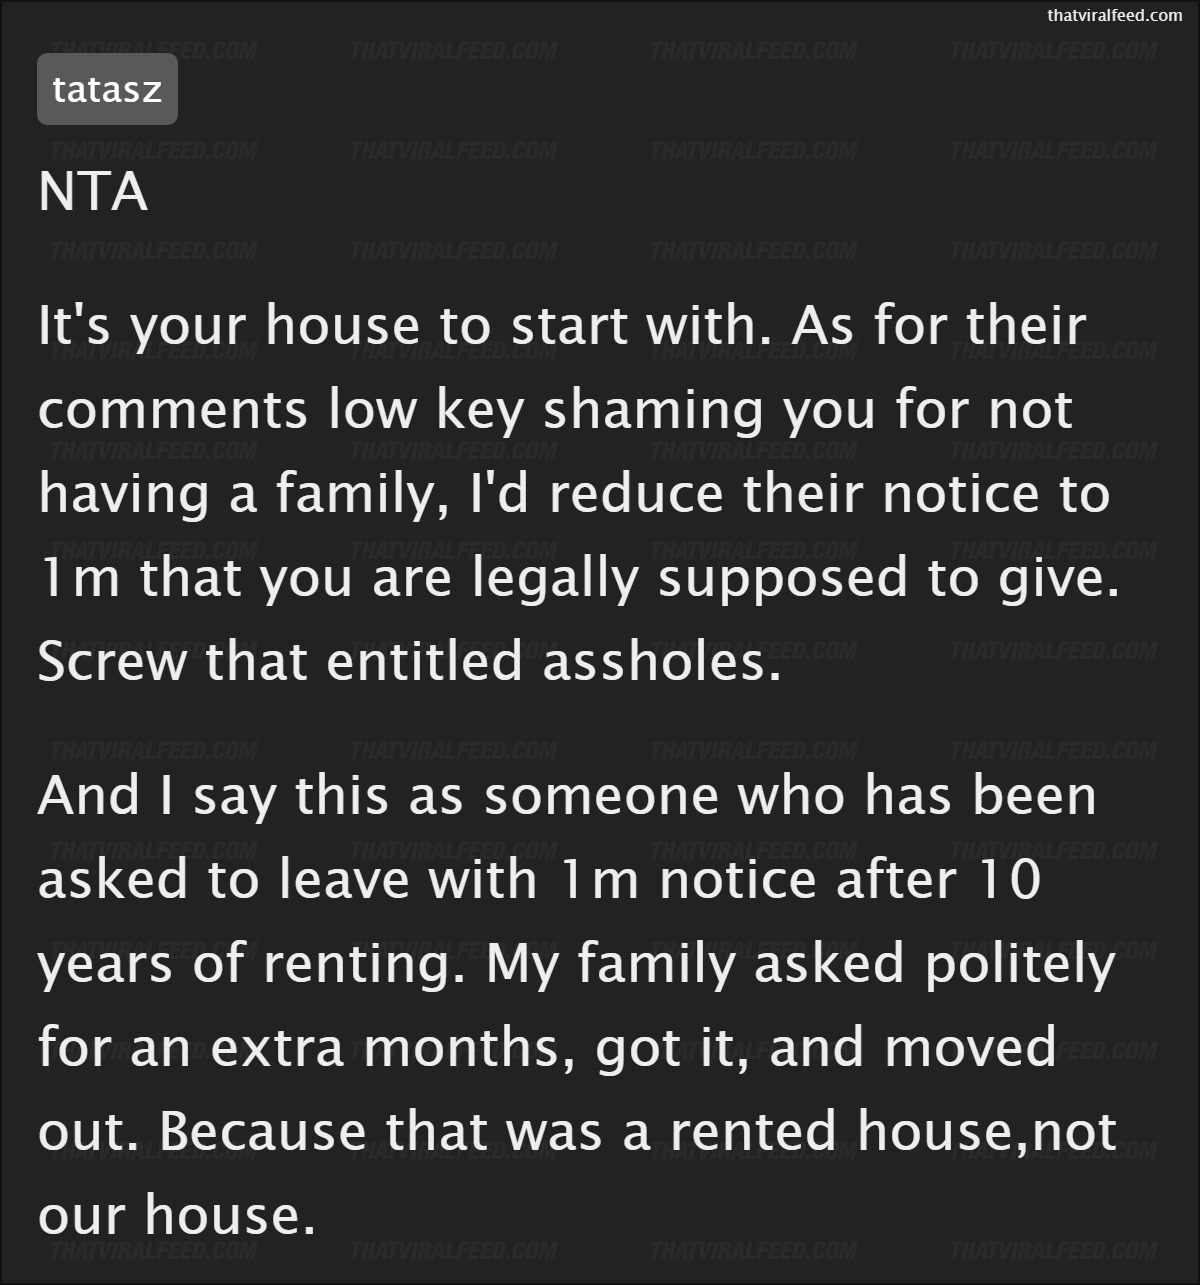Image resolution: width=1200 pixels, height=1285 pixels.
Task: Click the tatasz username badge
Action: coord(107,89)
